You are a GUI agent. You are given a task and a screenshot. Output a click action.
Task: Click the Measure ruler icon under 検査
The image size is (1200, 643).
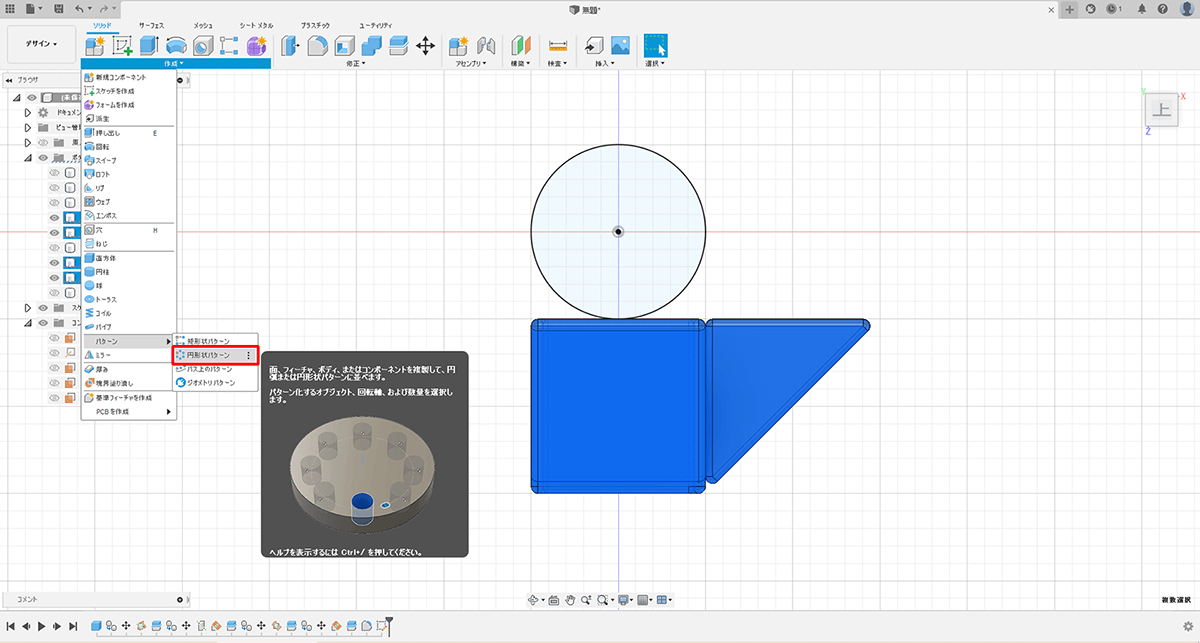[x=558, y=45]
